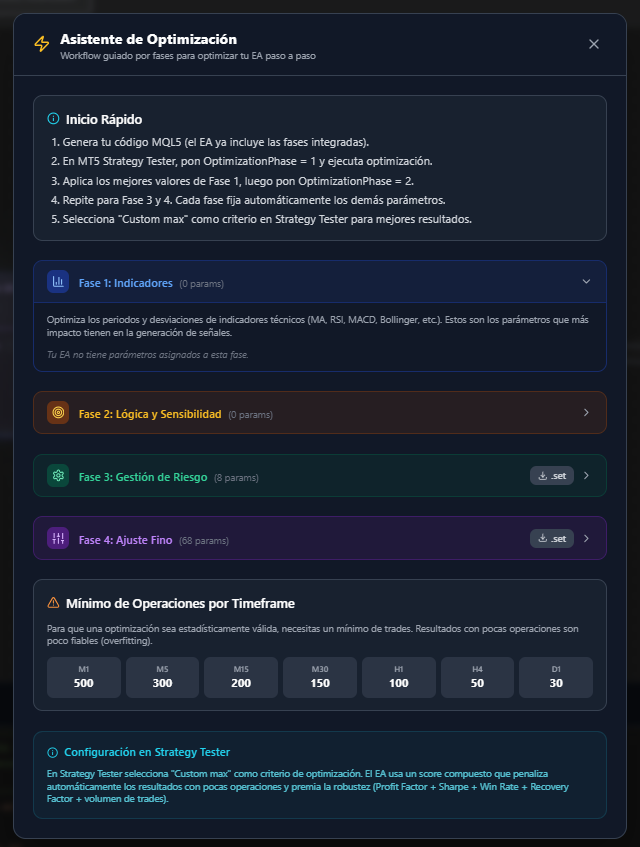Expand the Fase 4 Ajuste Fino chevron
Screen dimensions: 640x847
click(587, 539)
